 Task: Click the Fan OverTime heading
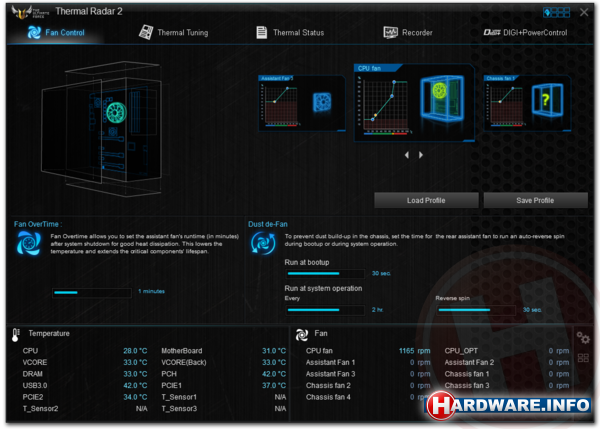click(38, 224)
